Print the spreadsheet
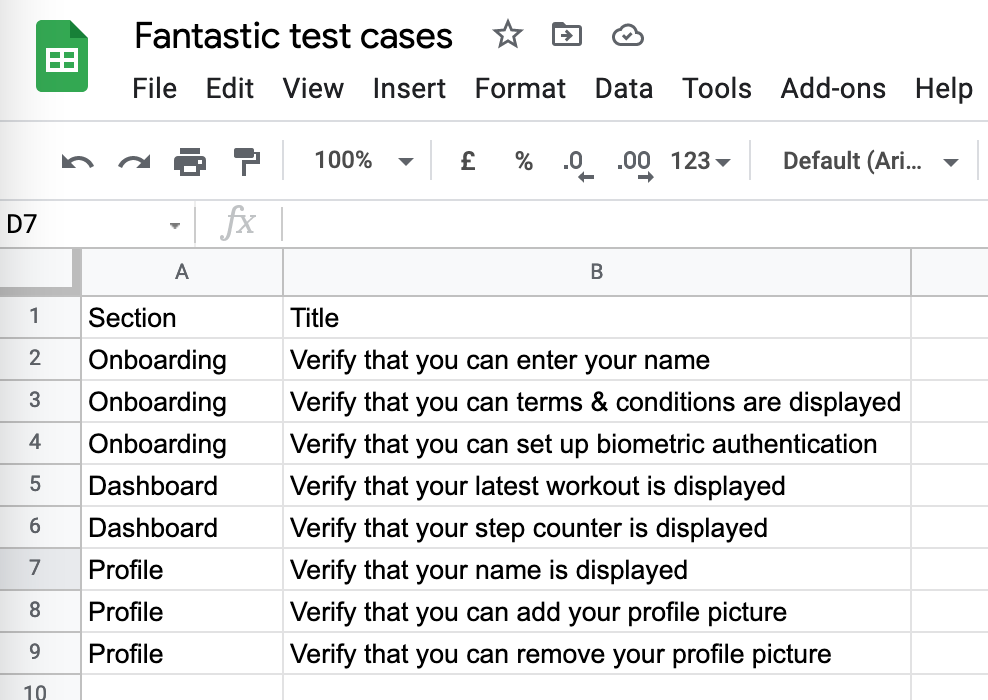The image size is (988, 700). click(x=189, y=161)
